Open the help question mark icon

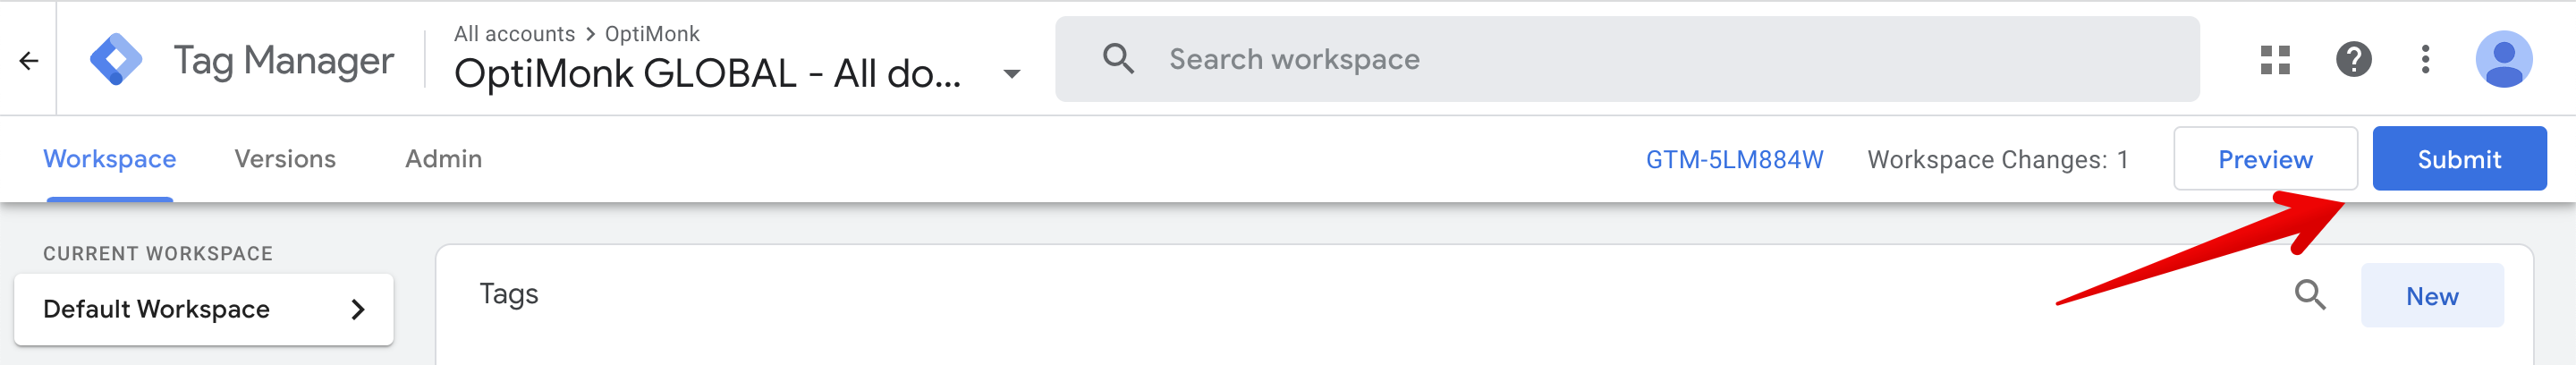[2353, 60]
